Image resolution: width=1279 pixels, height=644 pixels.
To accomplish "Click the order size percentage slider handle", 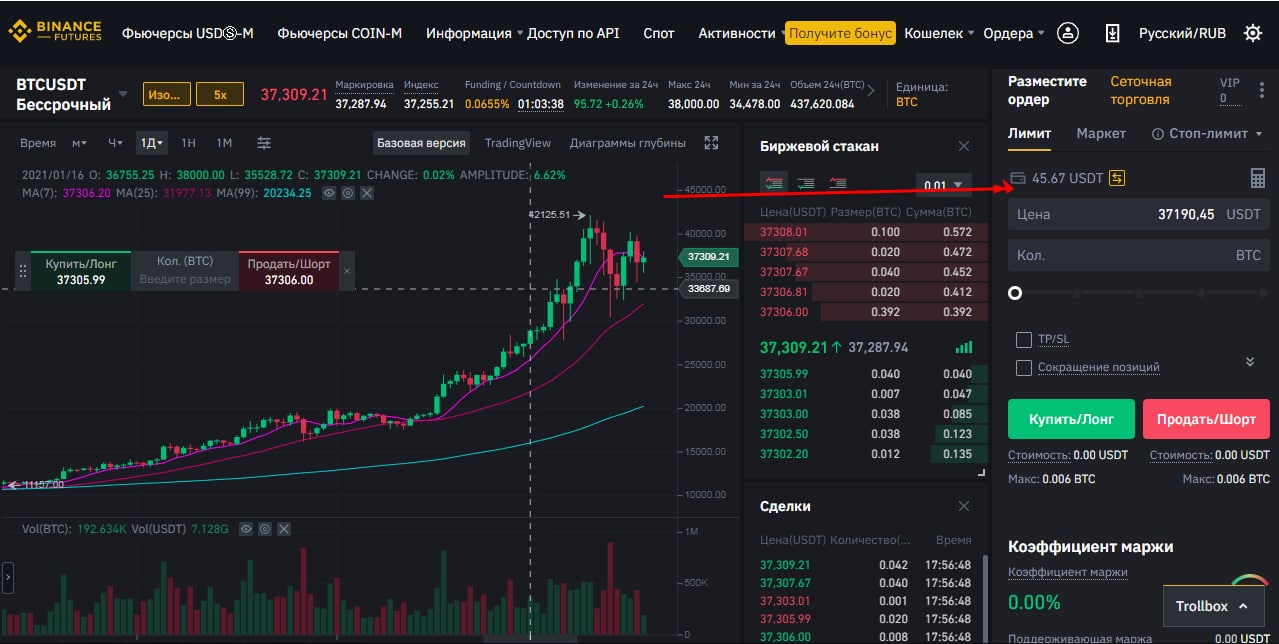I will click(1015, 293).
